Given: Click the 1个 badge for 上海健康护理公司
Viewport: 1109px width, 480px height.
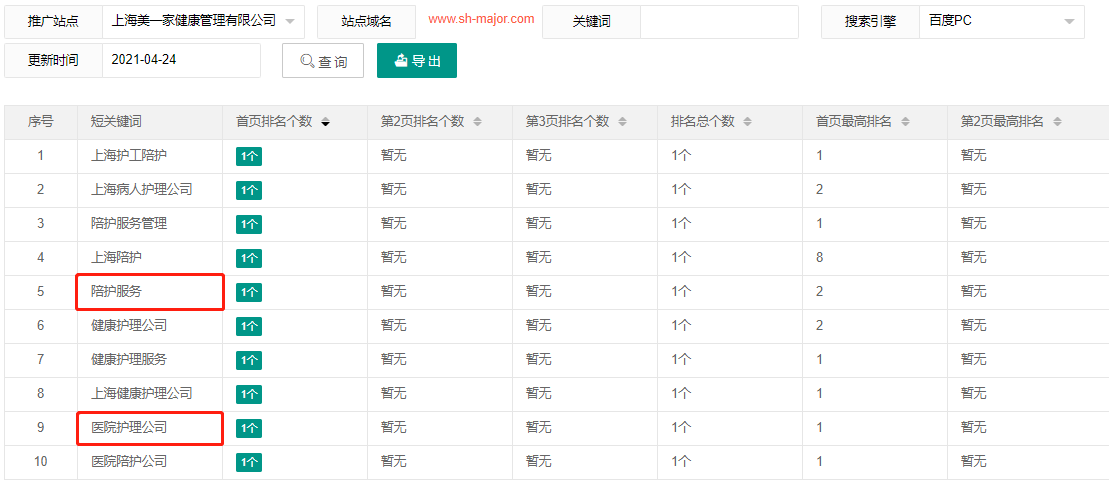Looking at the screenshot, I should point(249,394).
